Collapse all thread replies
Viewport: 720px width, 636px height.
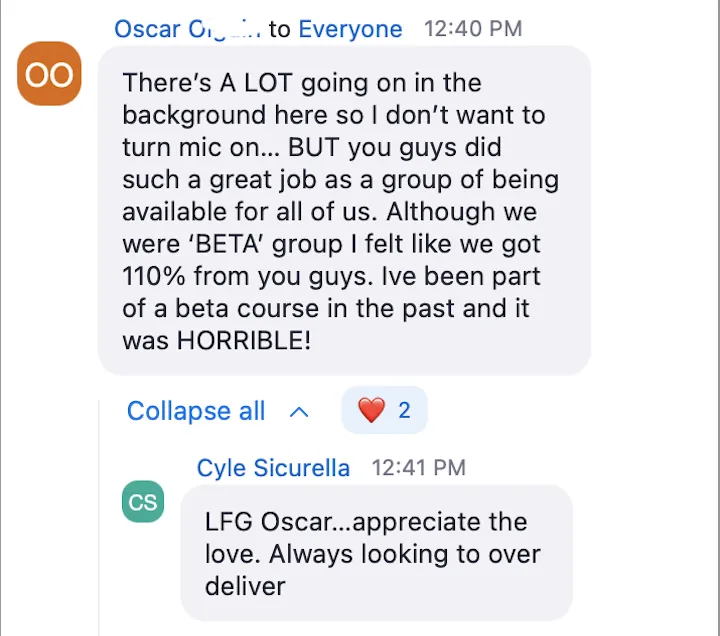(196, 411)
